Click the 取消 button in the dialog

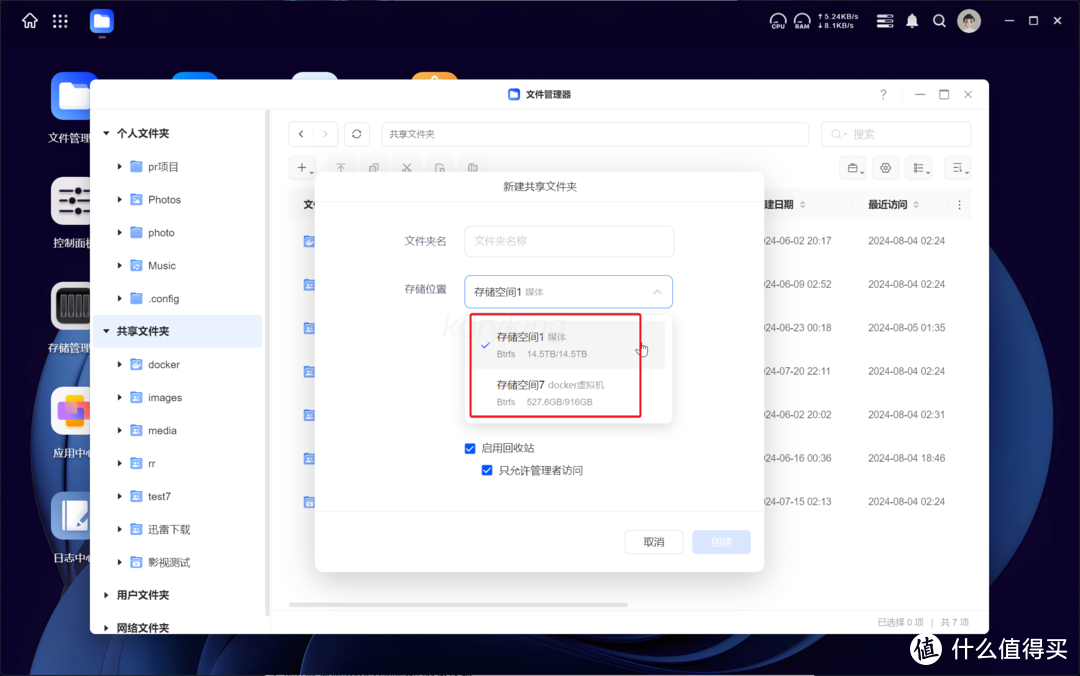click(x=654, y=541)
